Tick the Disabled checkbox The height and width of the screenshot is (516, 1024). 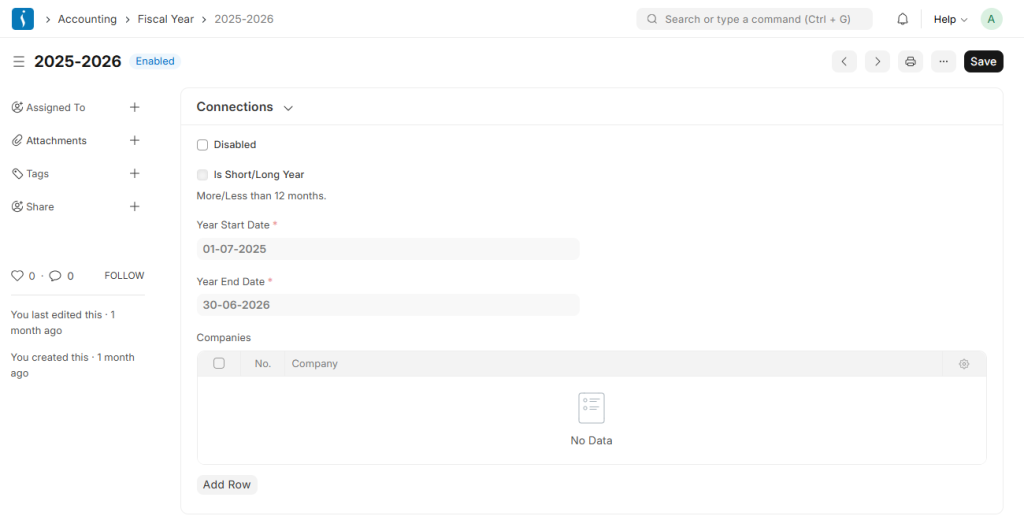pyautogui.click(x=202, y=145)
